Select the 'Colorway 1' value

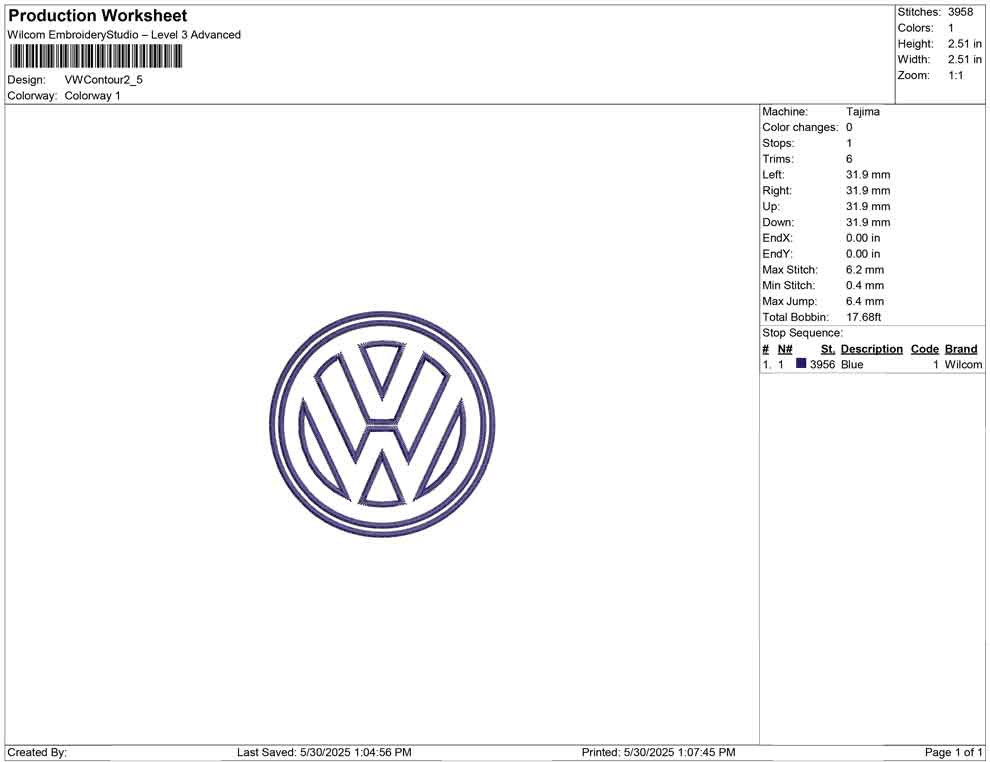[92, 96]
